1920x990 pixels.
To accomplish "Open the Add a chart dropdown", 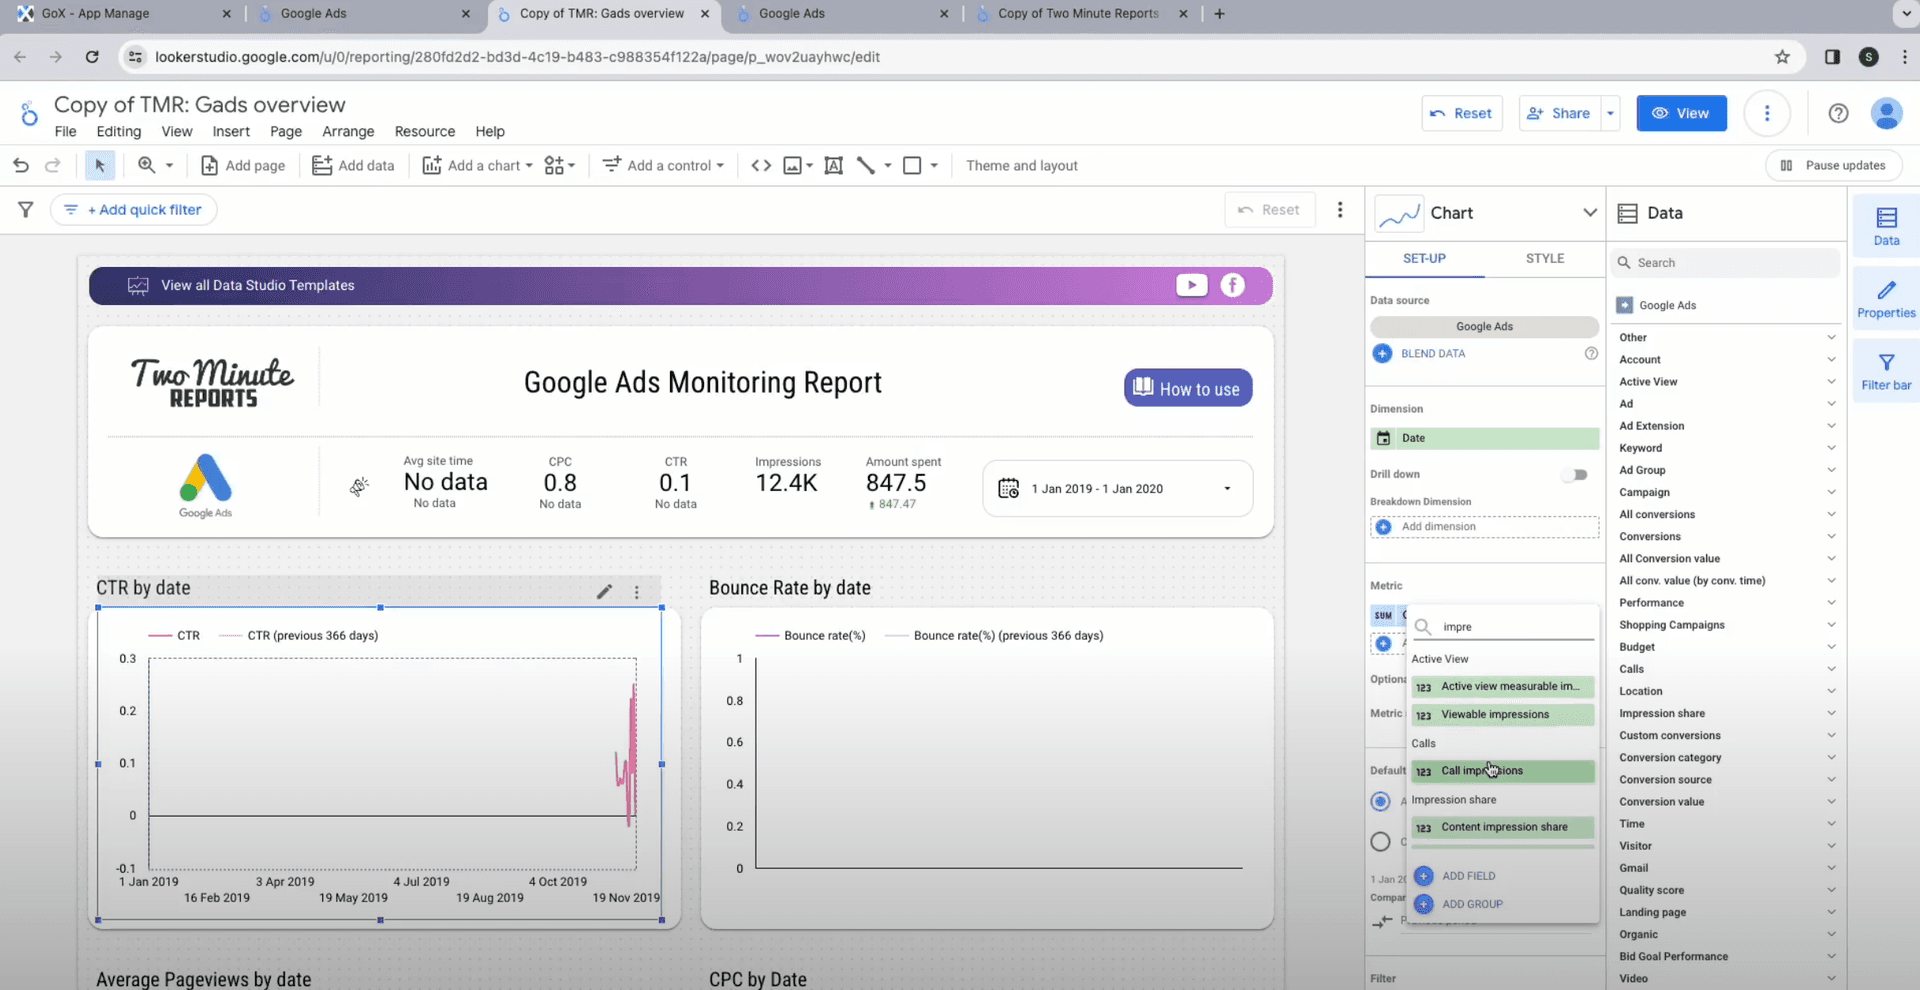I will (x=478, y=165).
